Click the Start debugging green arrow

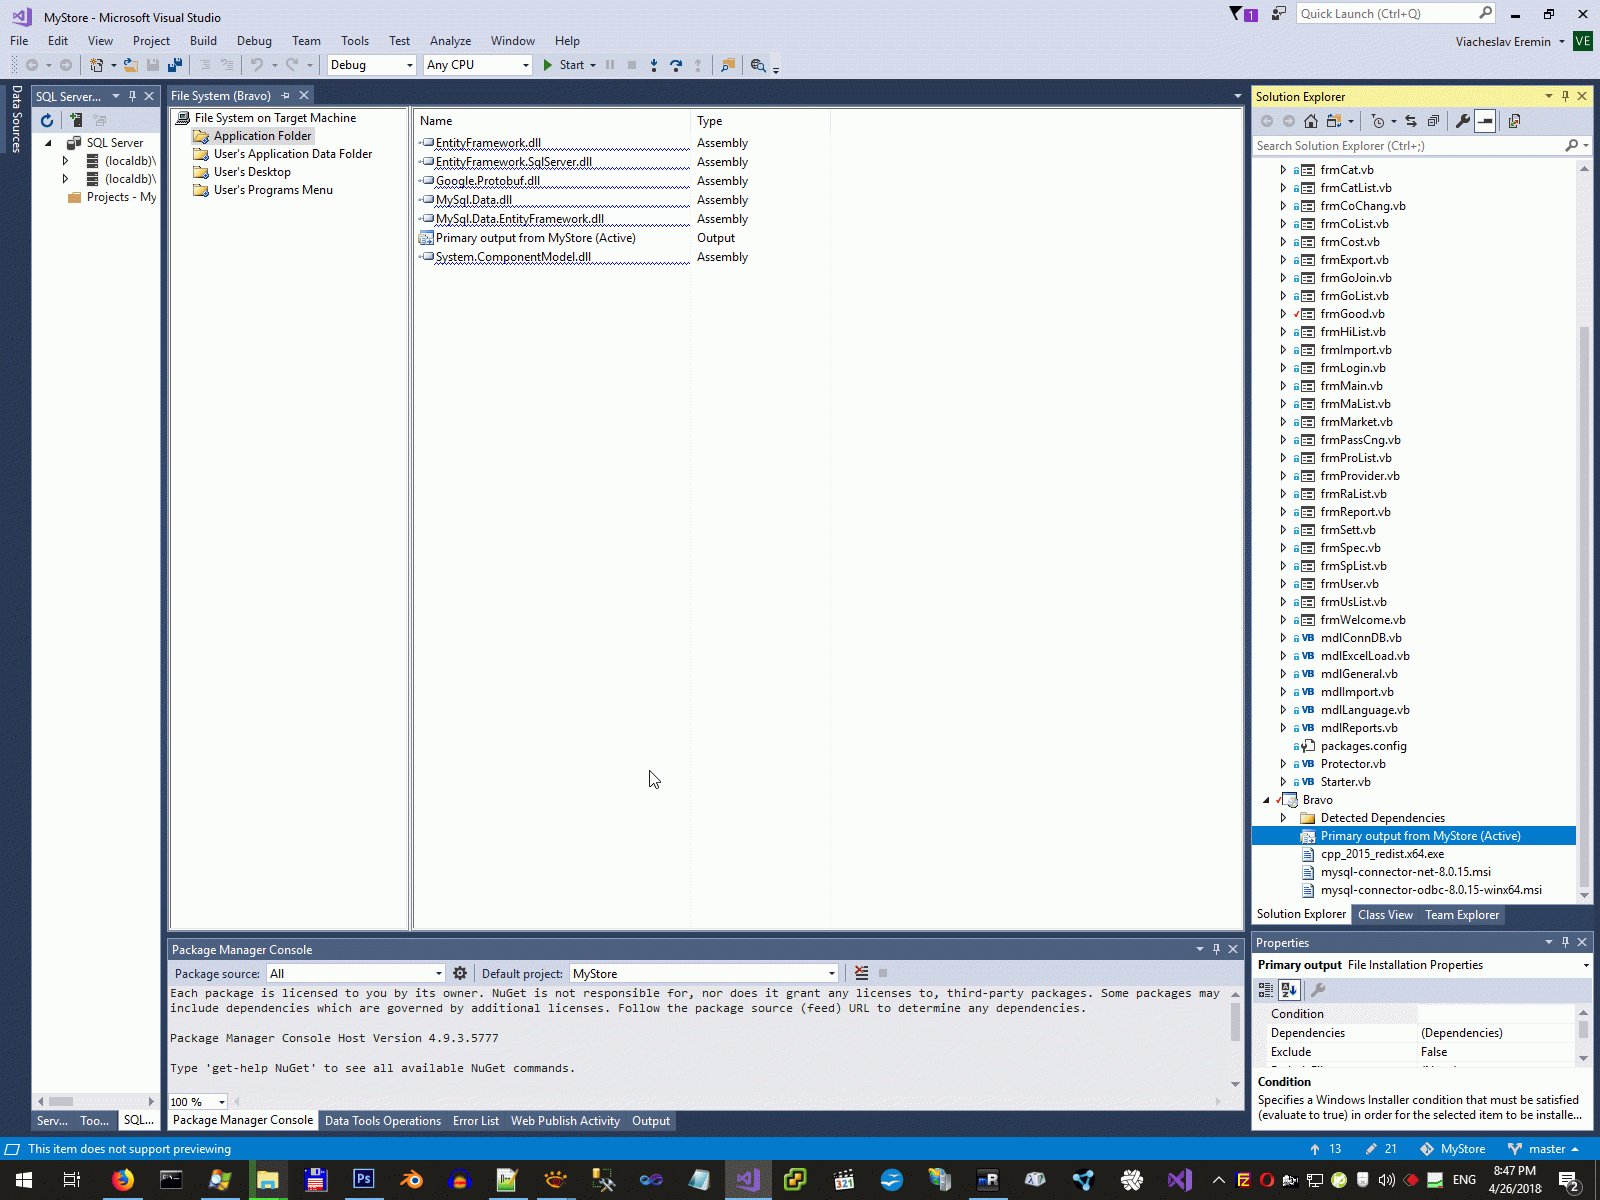pyautogui.click(x=547, y=65)
